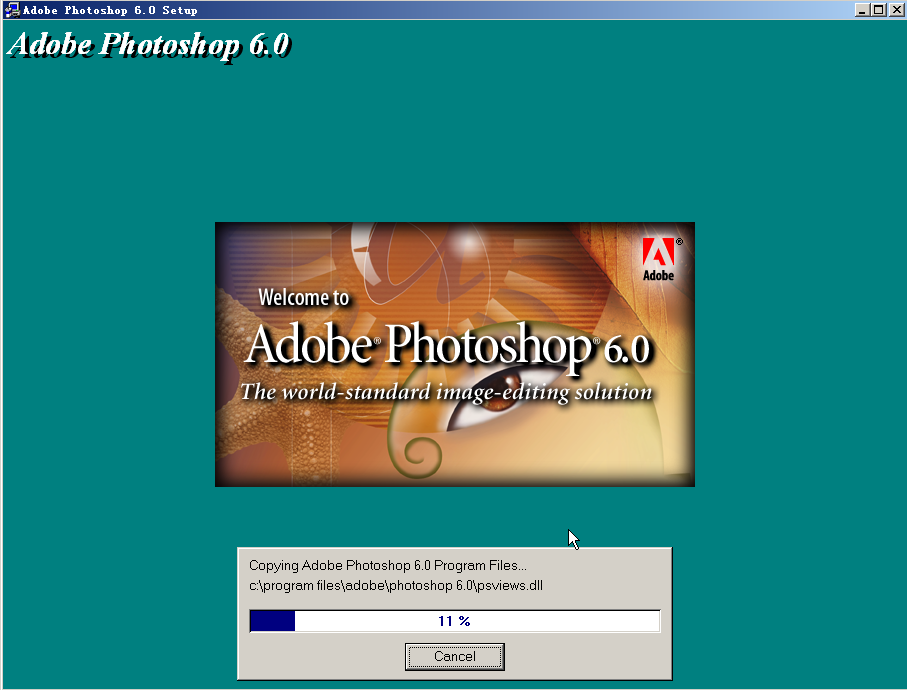This screenshot has height=690, width=907.
Task: Click the Adobe logo in the splash image
Action: tap(657, 254)
